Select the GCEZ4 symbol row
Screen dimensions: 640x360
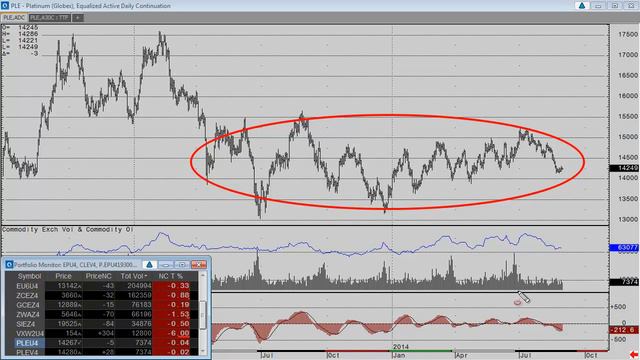(x=28, y=305)
